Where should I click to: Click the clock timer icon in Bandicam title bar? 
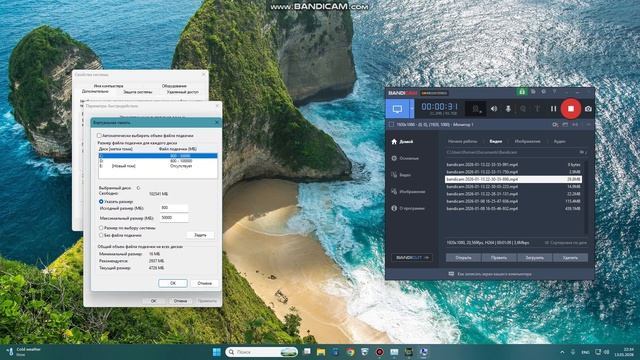click(x=544, y=92)
